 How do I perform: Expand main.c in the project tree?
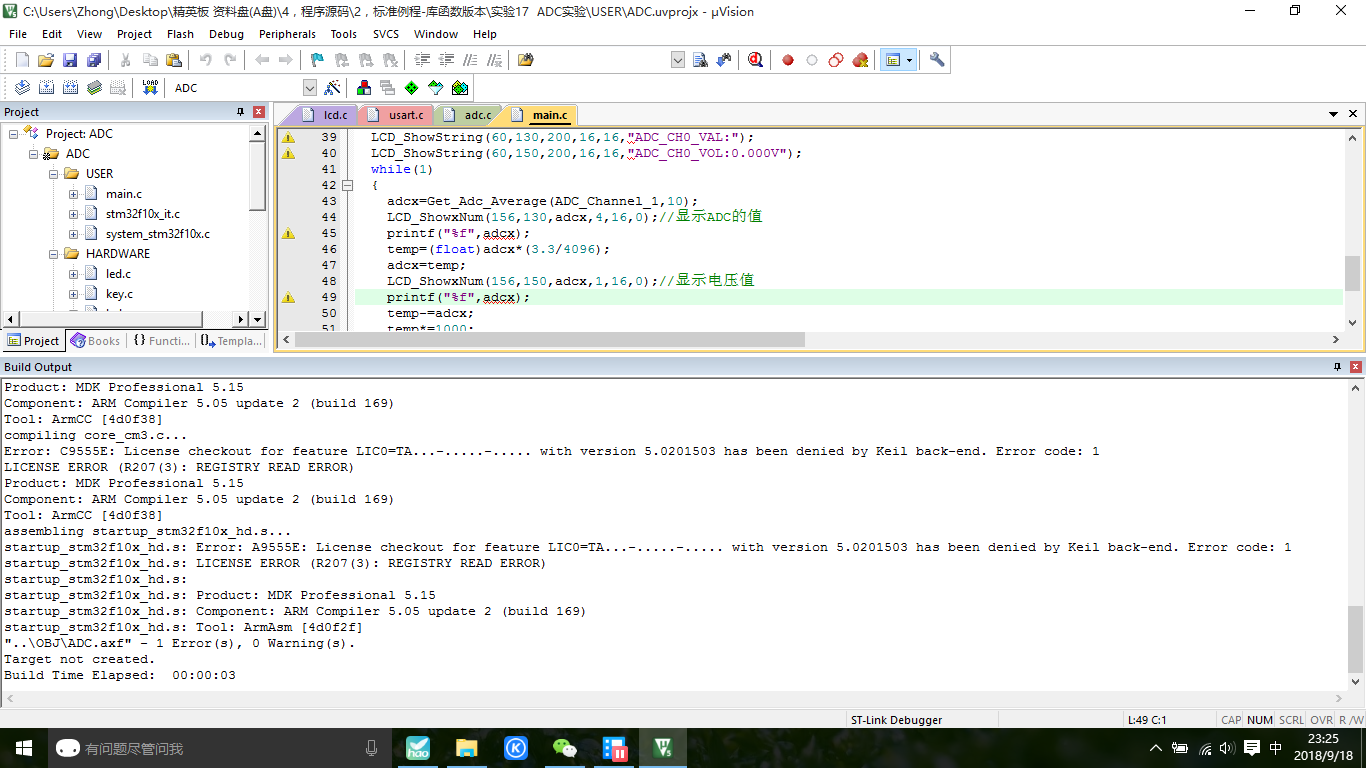[74, 194]
